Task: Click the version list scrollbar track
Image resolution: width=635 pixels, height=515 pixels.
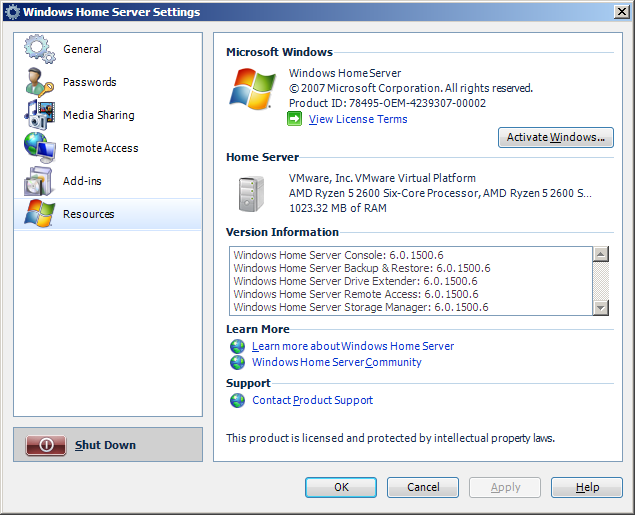Action: [x=601, y=281]
